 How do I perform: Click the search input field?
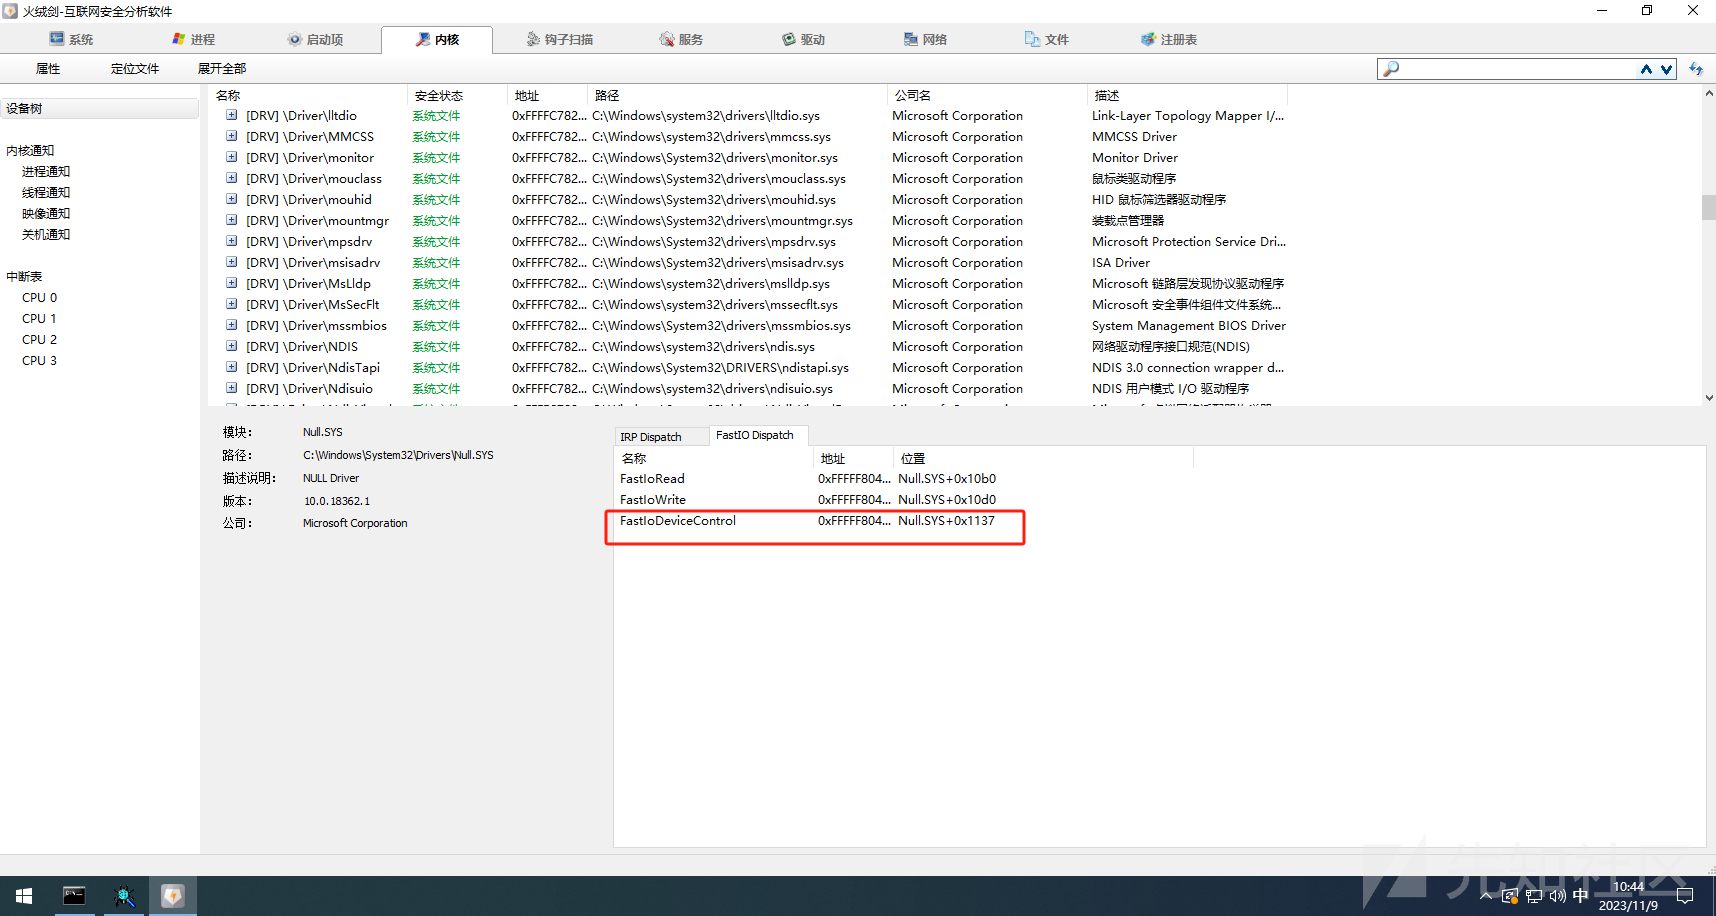pos(1517,69)
